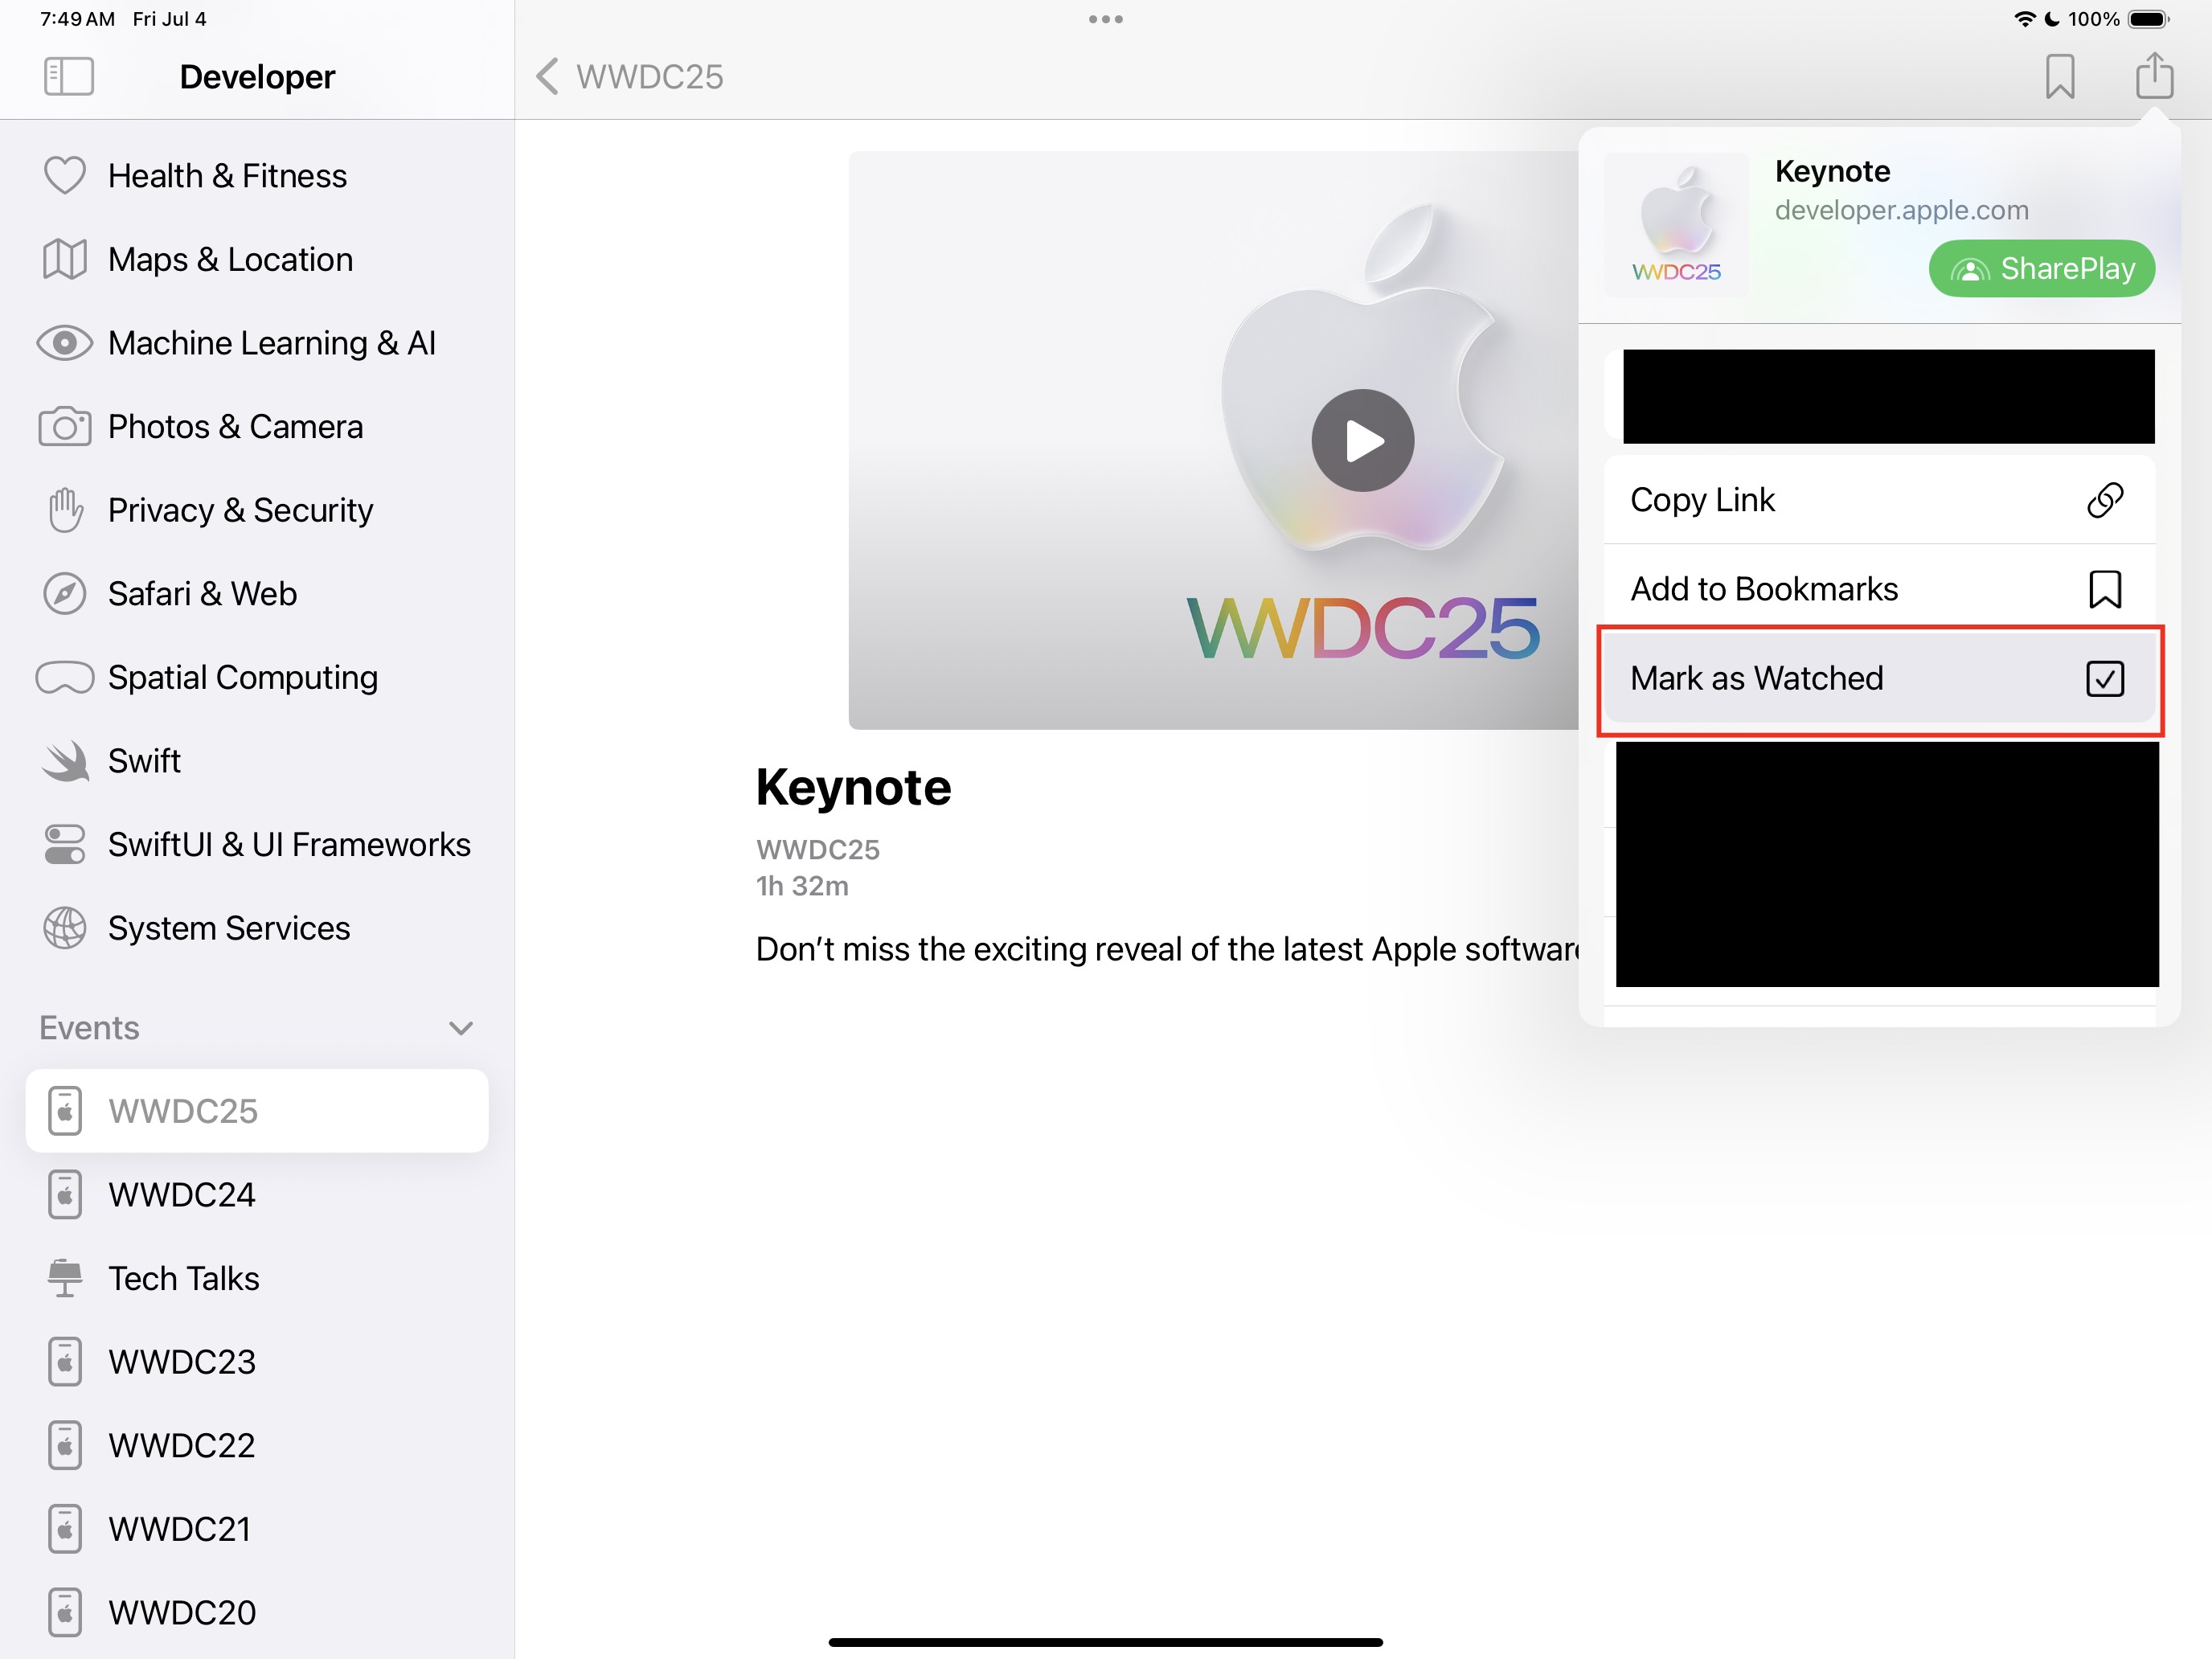Screen dimensions: 2212x1659
Task: Click the Copy Link chain icon
Action: [2104, 499]
